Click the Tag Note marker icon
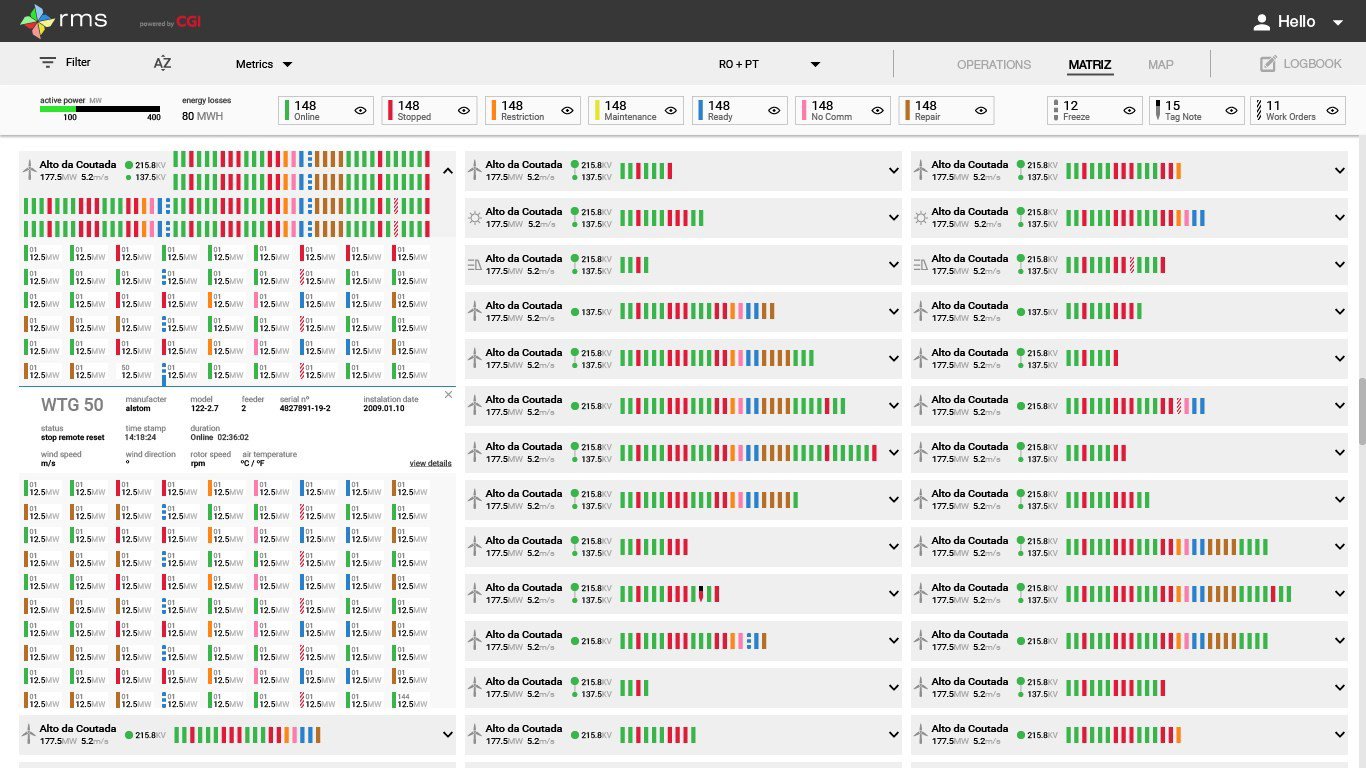 coord(1157,110)
